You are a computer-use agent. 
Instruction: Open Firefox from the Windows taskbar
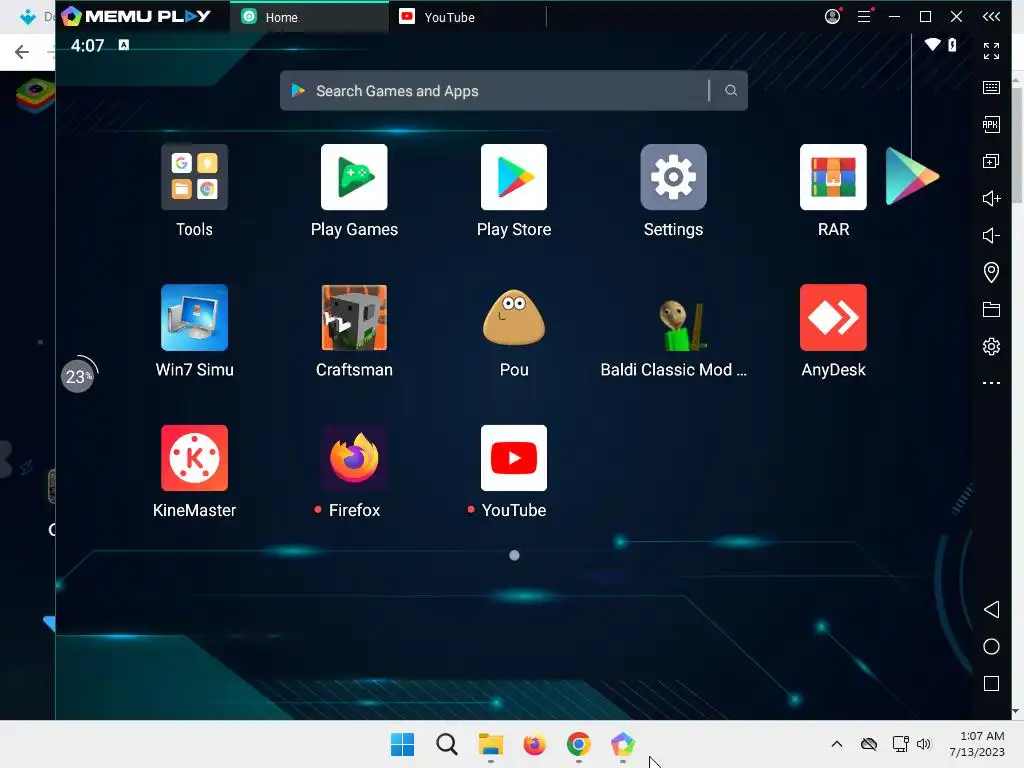pyautogui.click(x=534, y=744)
